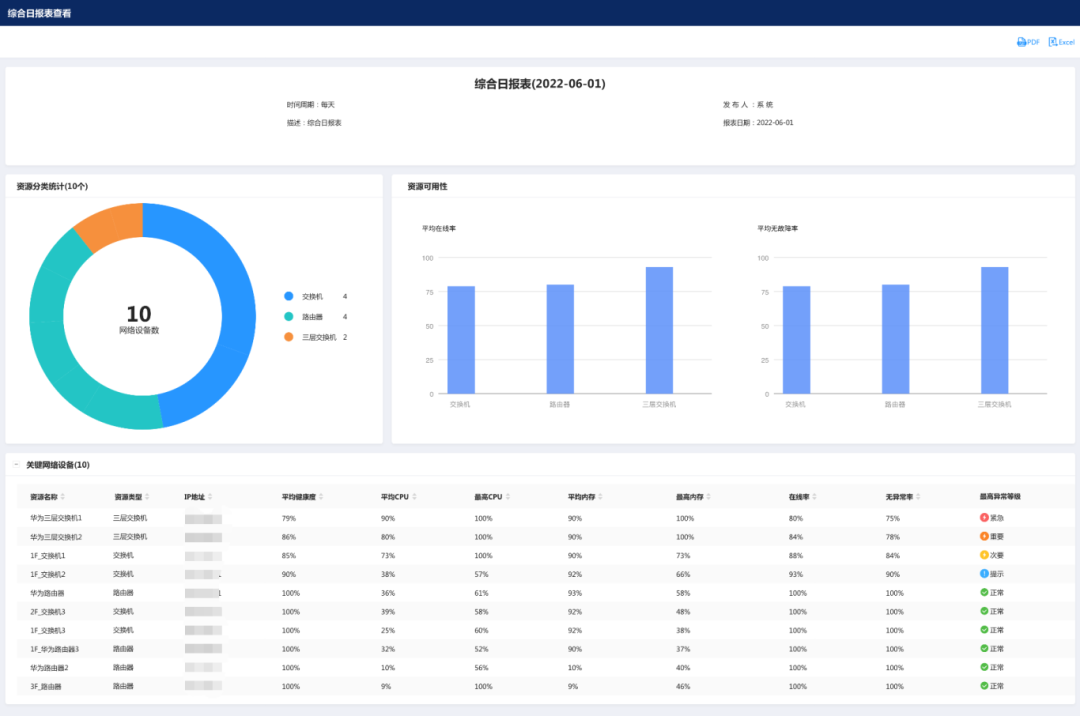Export the report to Excel

point(1061,42)
